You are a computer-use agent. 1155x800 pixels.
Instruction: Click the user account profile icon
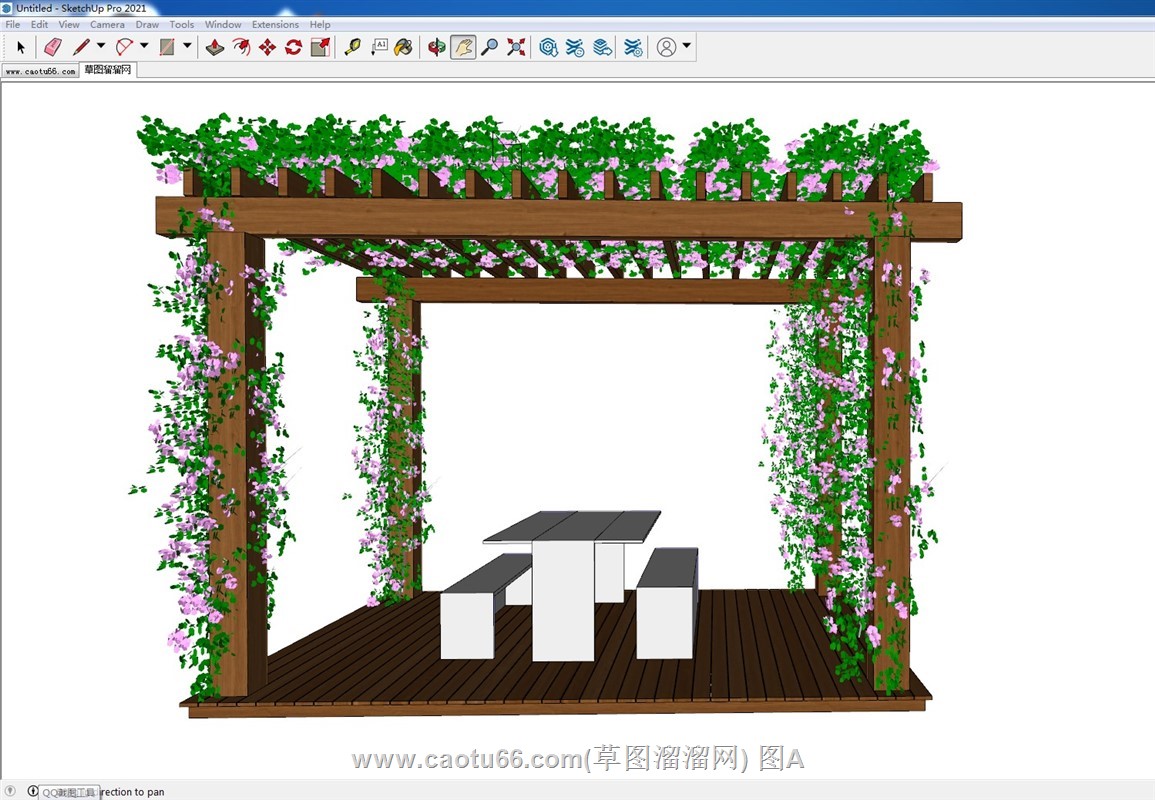point(666,48)
